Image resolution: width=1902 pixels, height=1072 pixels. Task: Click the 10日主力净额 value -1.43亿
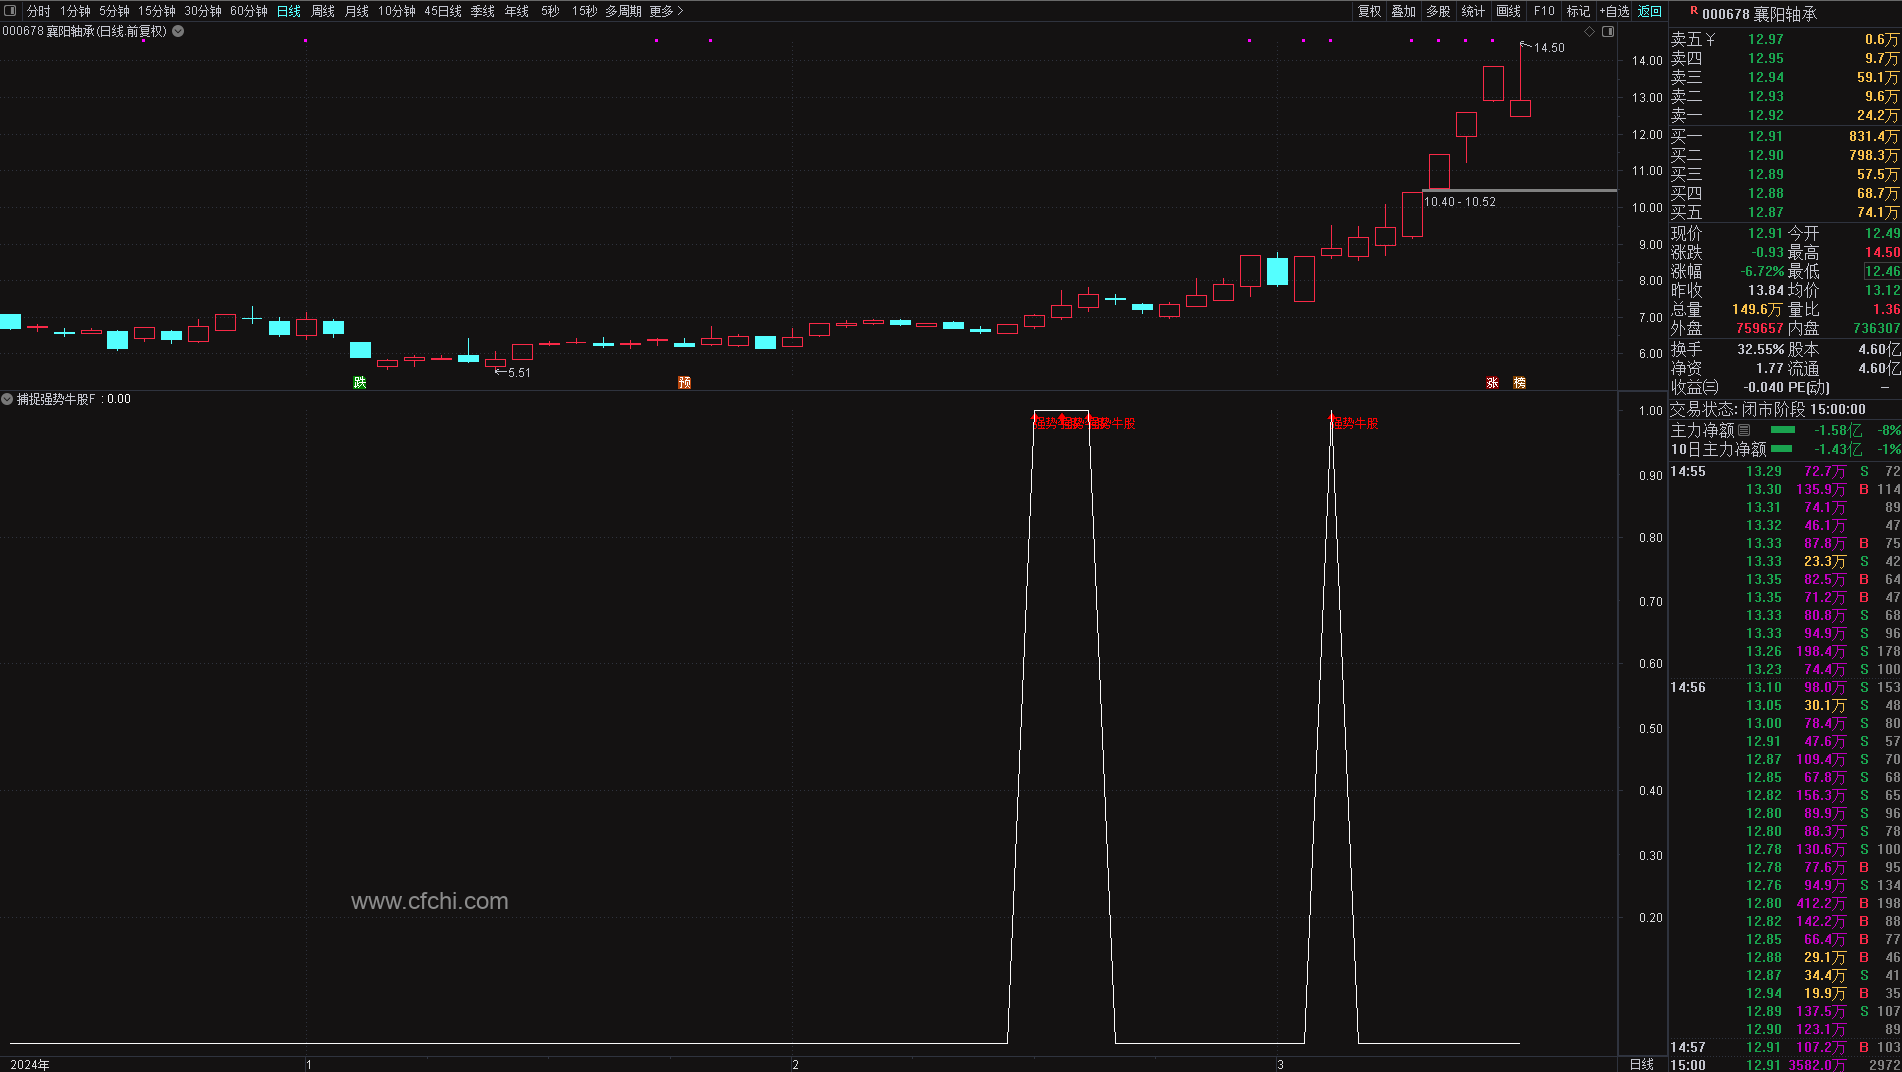tap(1837, 449)
